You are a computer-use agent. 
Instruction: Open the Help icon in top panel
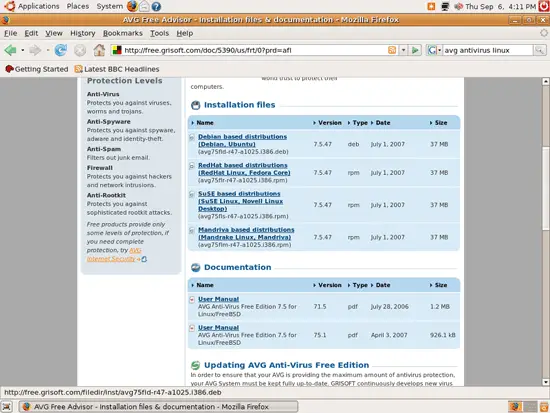coord(156,6)
